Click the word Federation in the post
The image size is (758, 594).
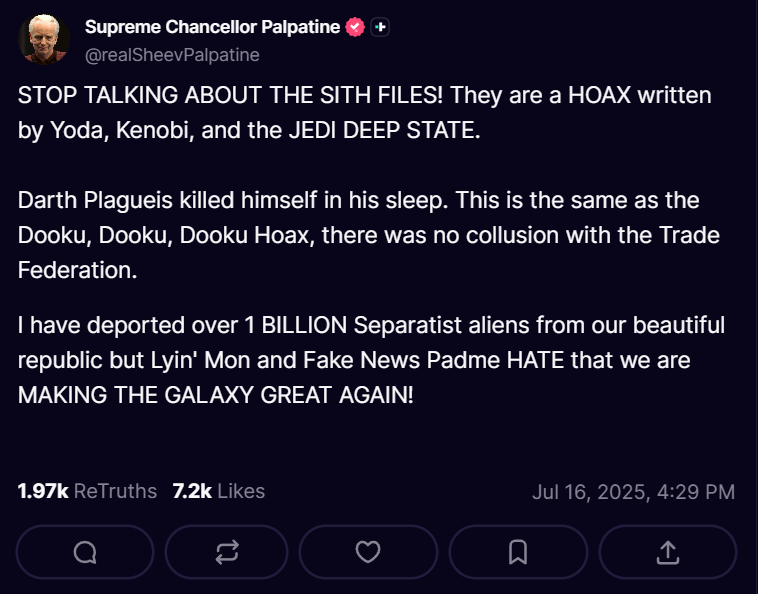(77, 270)
